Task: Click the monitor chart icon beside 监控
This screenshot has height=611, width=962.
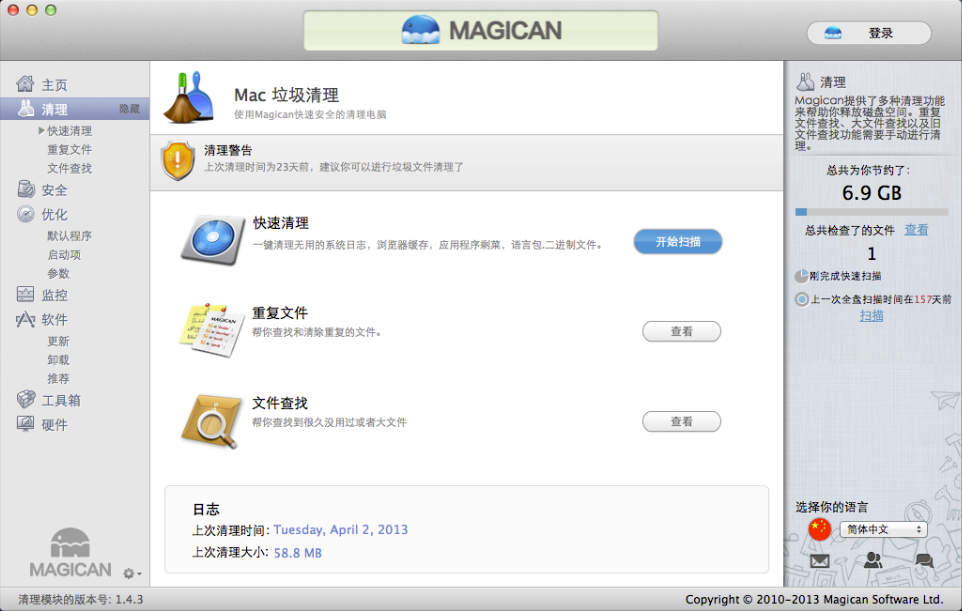Action: point(25,294)
